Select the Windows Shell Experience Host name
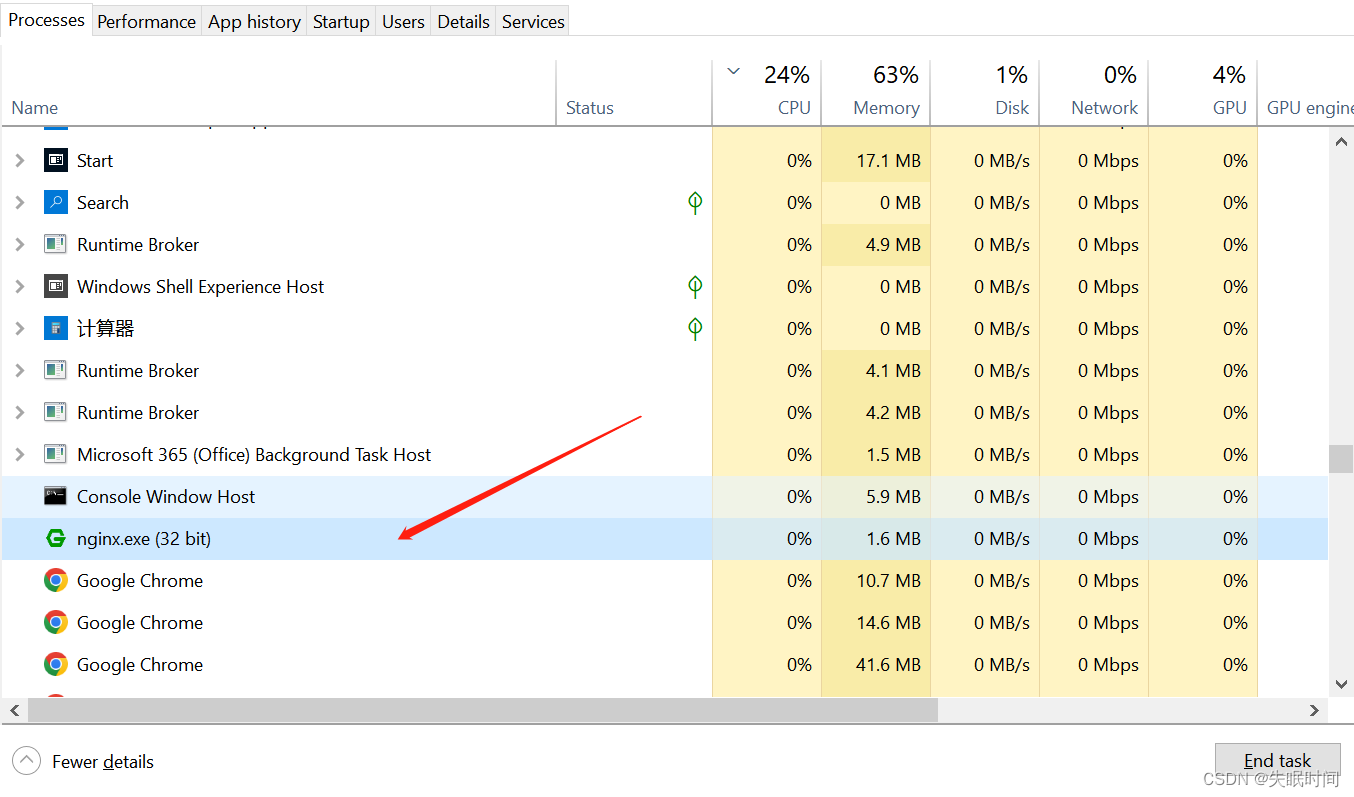Viewport: 1354px width, 797px height. [200, 287]
